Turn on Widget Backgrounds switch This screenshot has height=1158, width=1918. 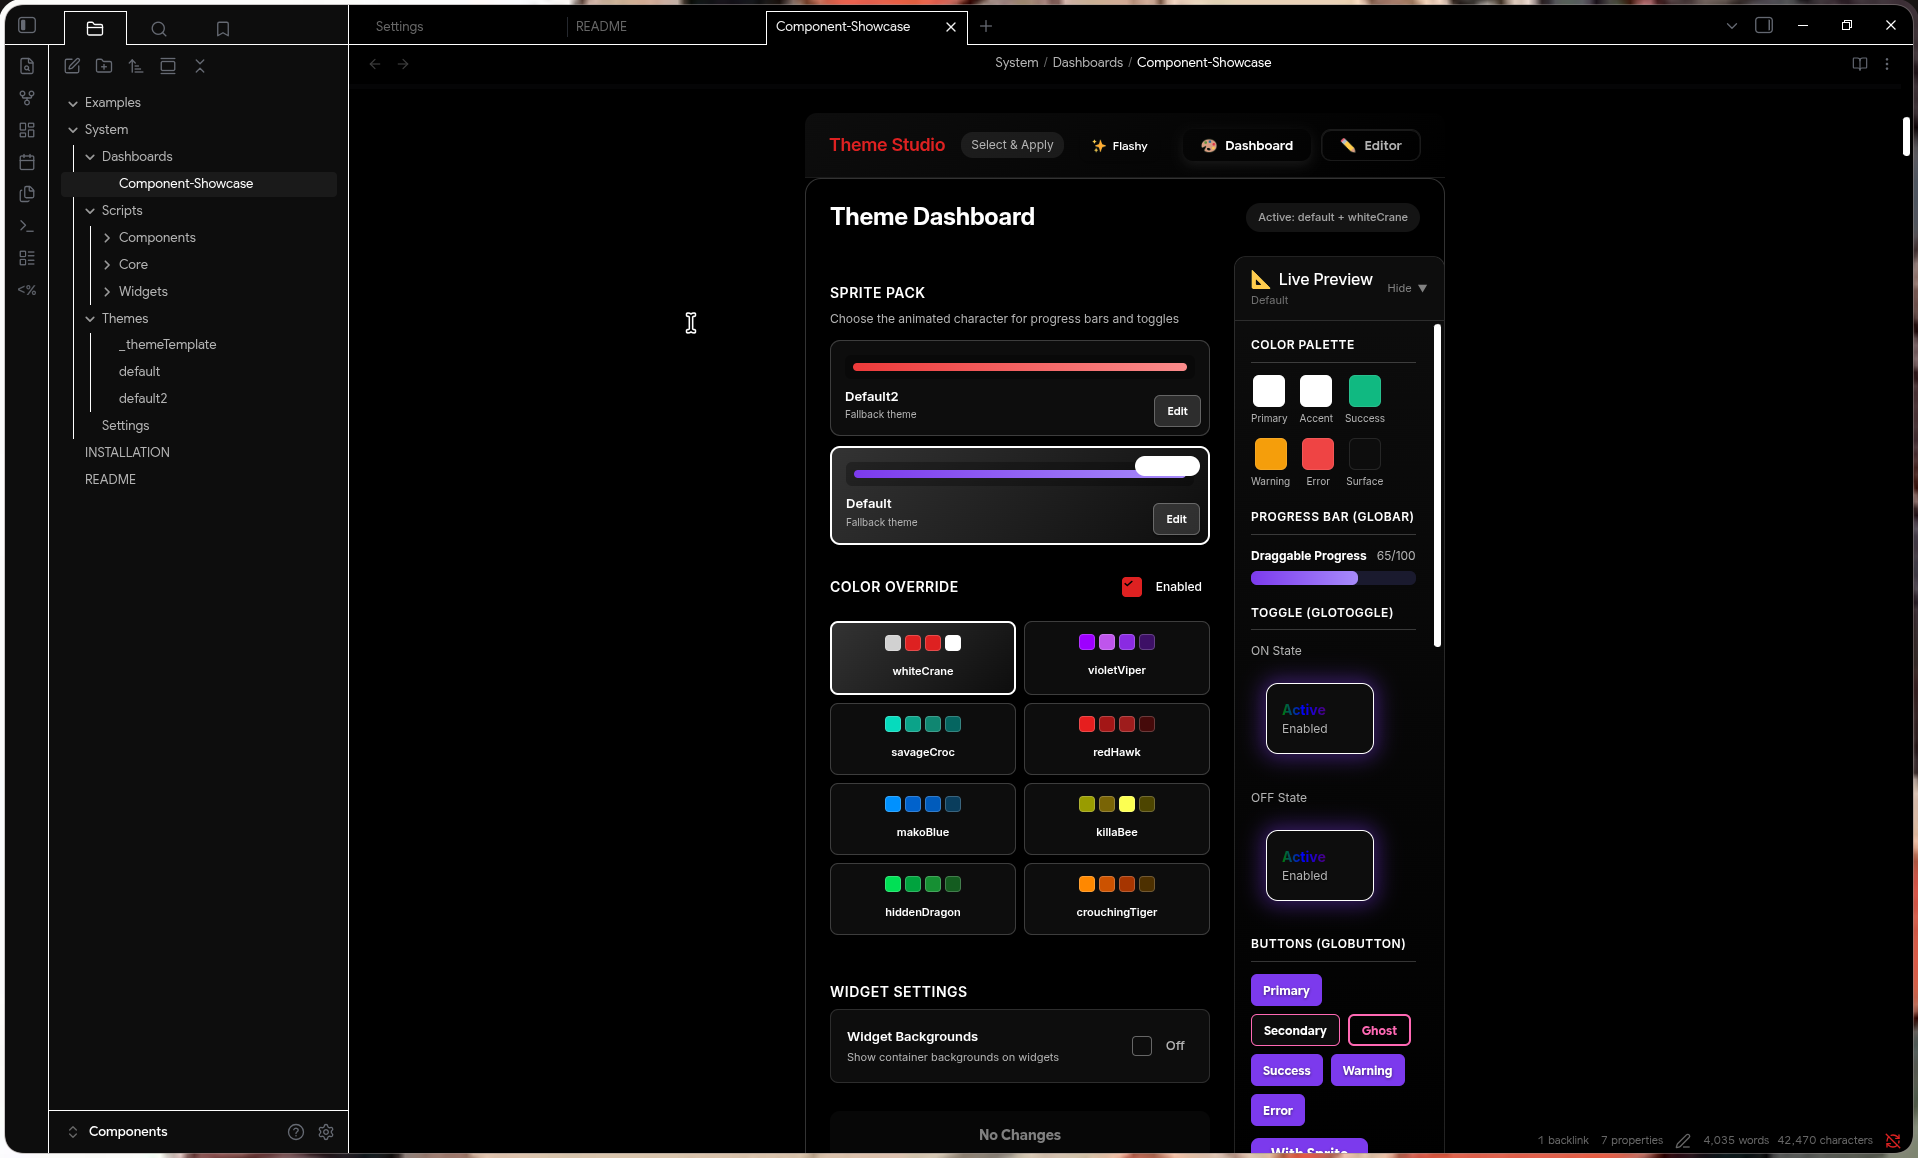[1141, 1045]
